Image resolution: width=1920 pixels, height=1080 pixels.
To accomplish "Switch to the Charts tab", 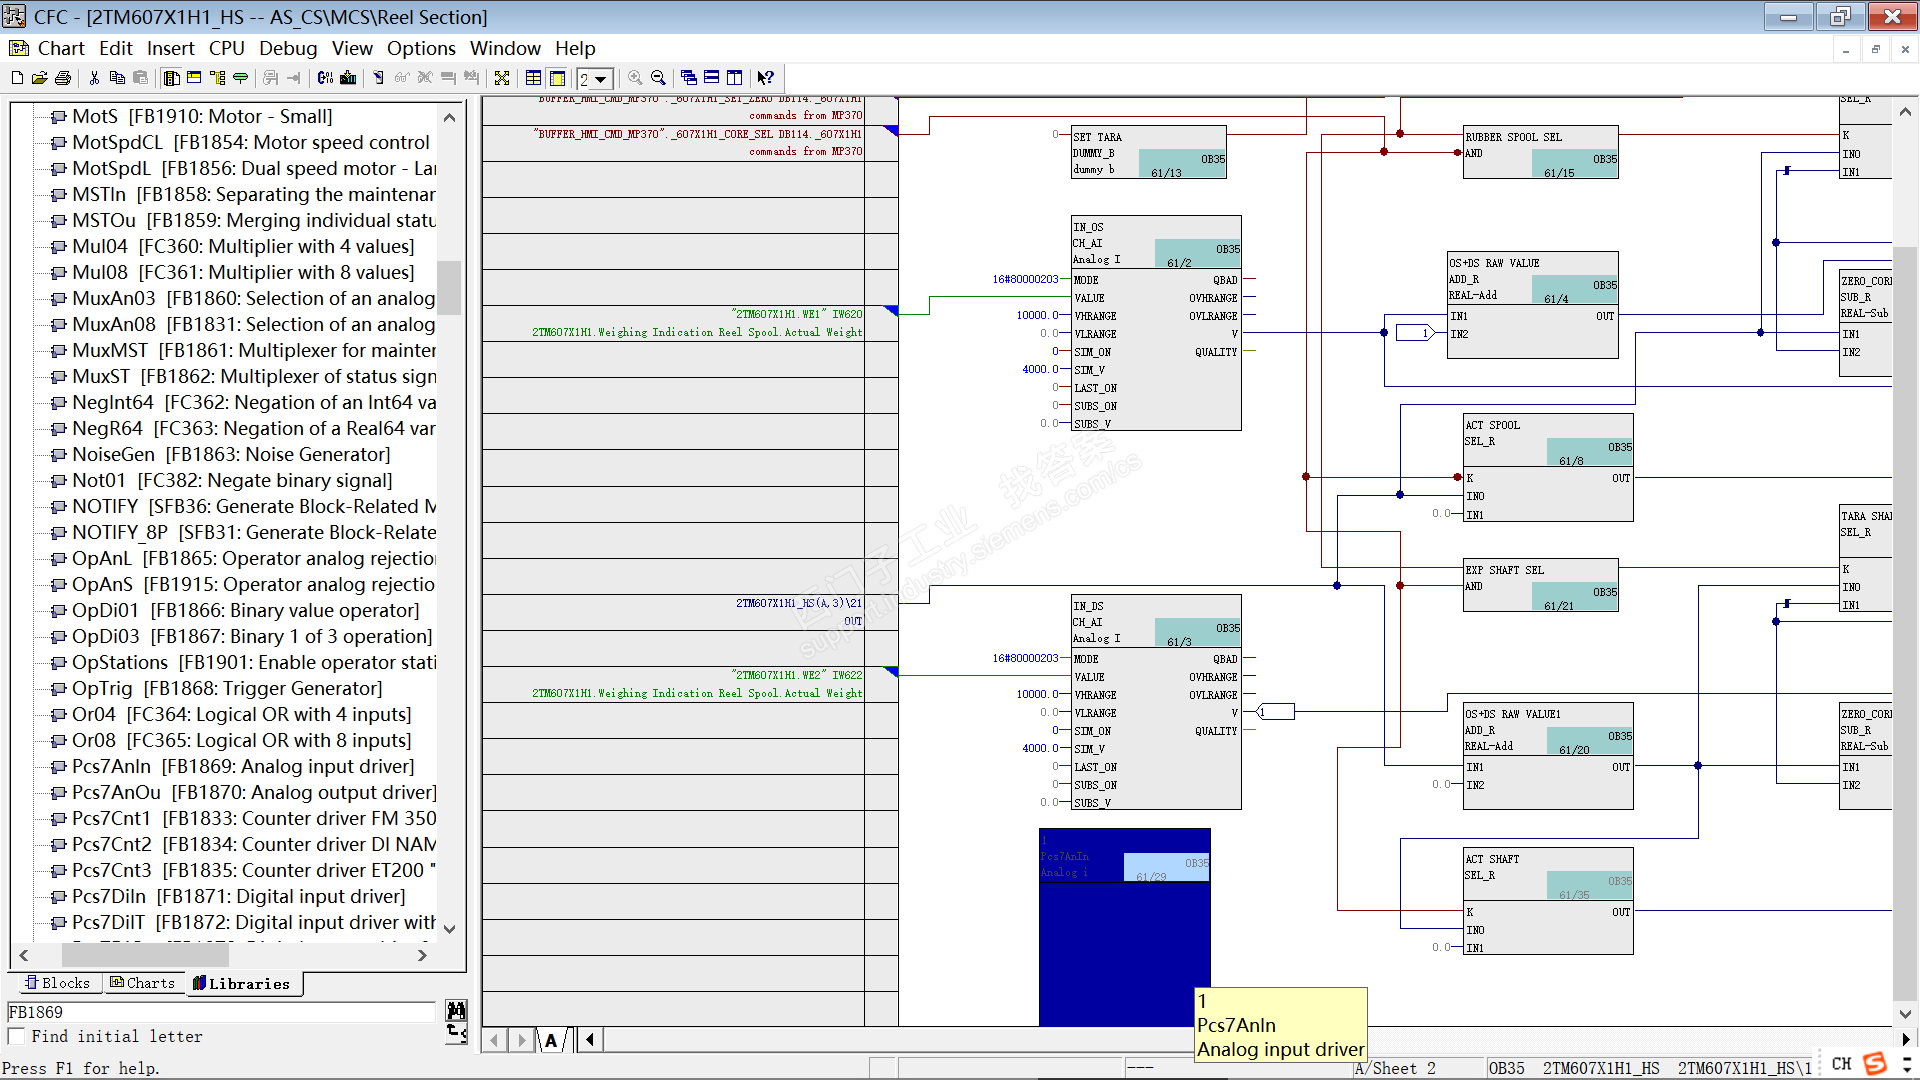I will click(143, 983).
